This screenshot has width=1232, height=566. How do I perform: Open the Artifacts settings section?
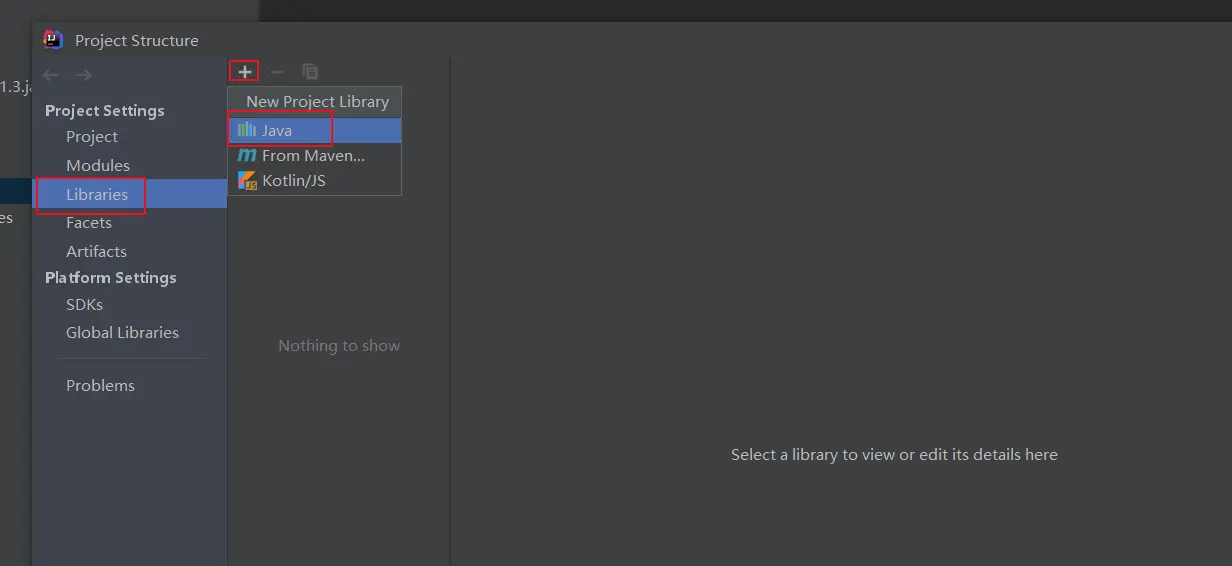click(96, 251)
